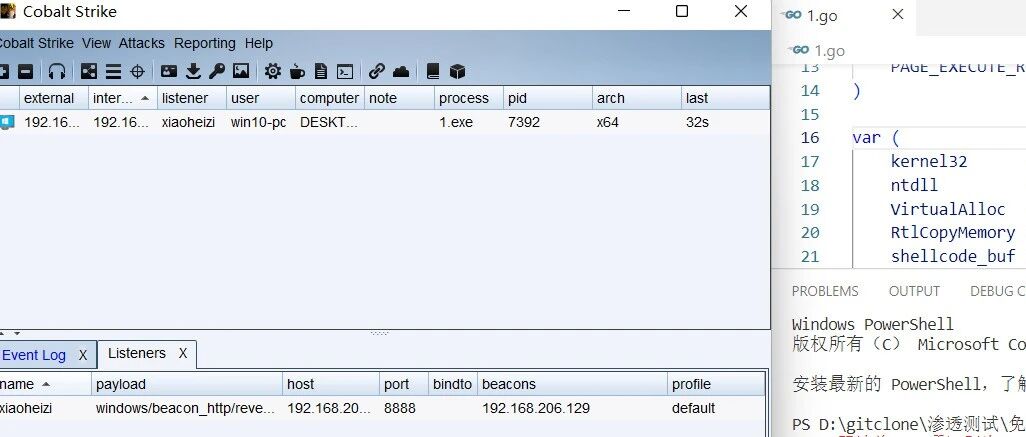Click shellcode_buf on line 21
Image resolution: width=1026 pixels, height=437 pixels.
[953, 256]
